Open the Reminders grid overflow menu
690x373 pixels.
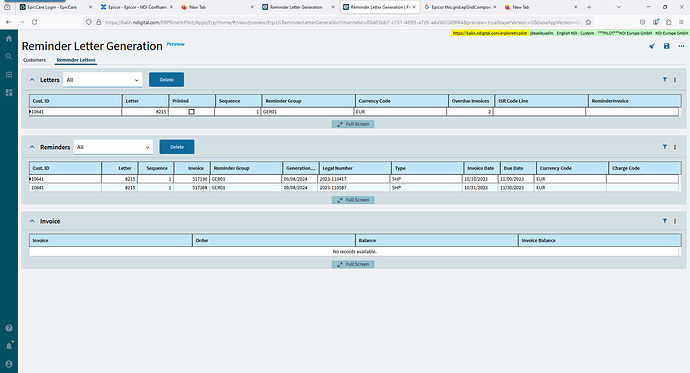[x=675, y=147]
